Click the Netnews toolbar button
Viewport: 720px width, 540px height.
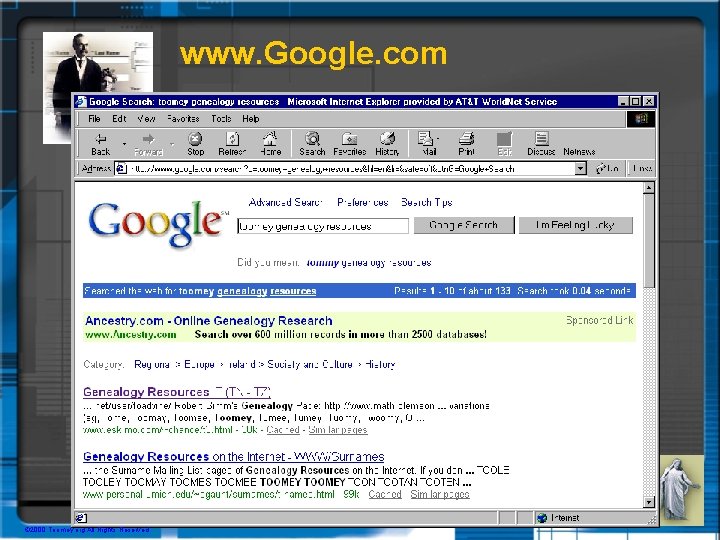click(x=579, y=152)
